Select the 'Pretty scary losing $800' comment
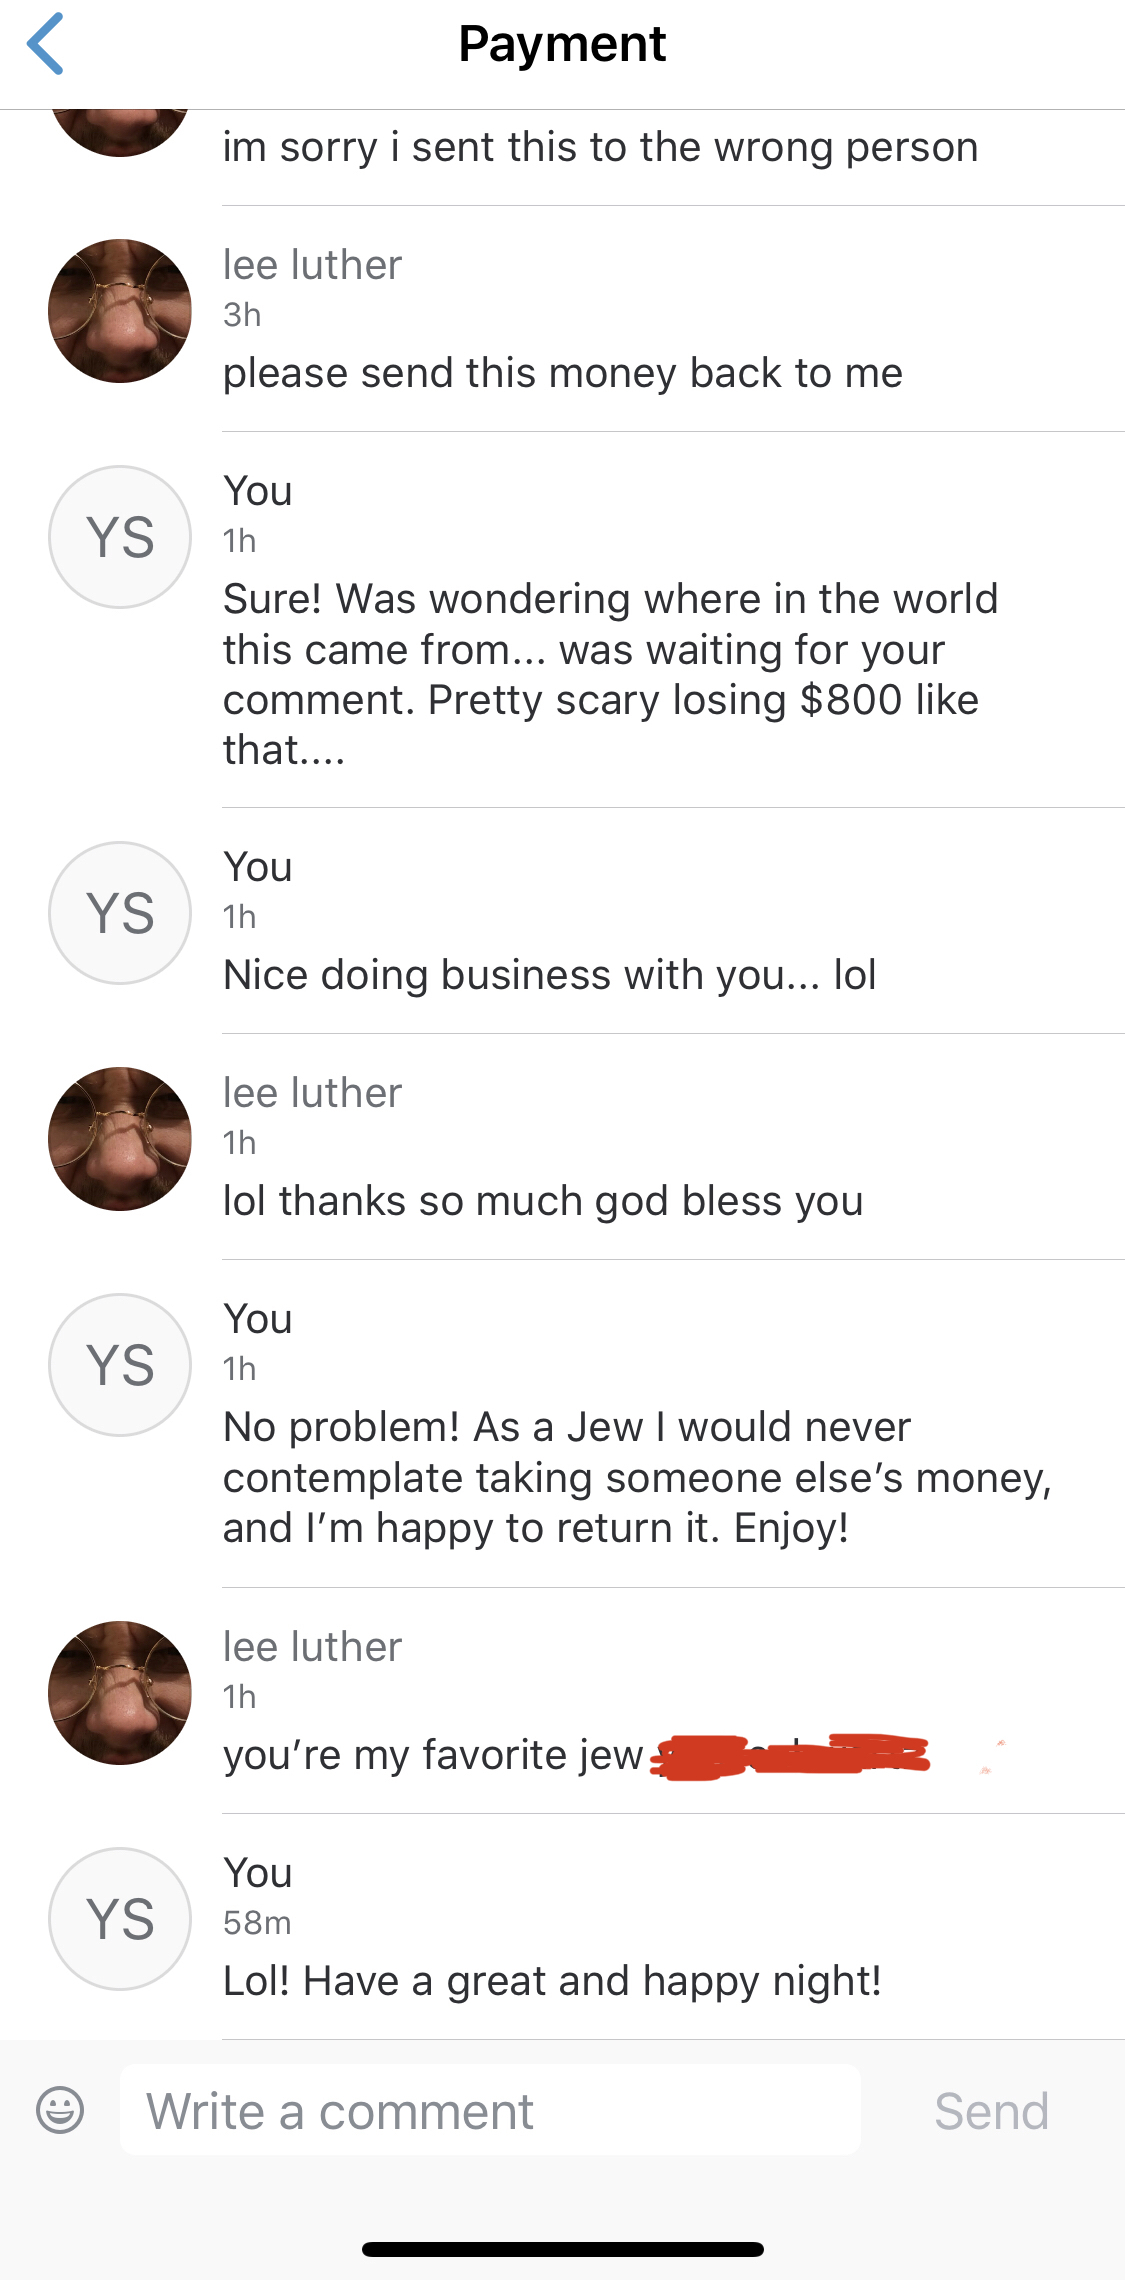 click(610, 674)
